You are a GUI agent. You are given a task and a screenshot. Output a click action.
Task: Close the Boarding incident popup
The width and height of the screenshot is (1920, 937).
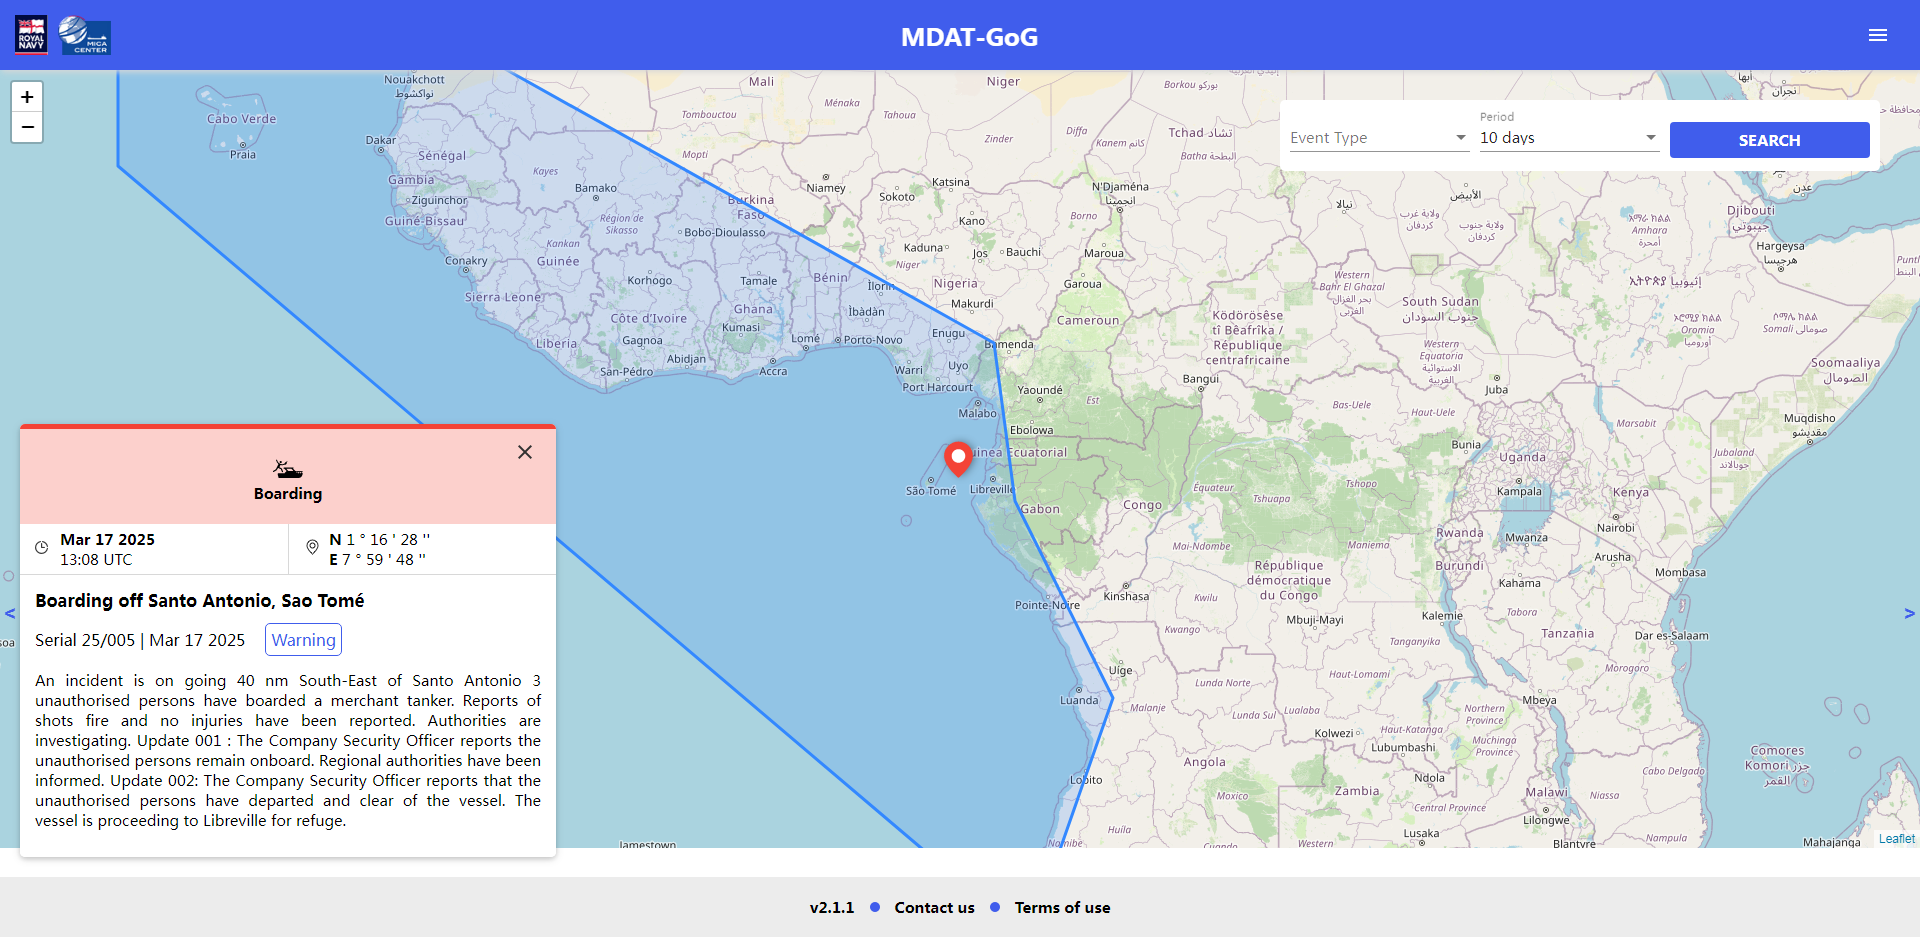[x=525, y=452]
